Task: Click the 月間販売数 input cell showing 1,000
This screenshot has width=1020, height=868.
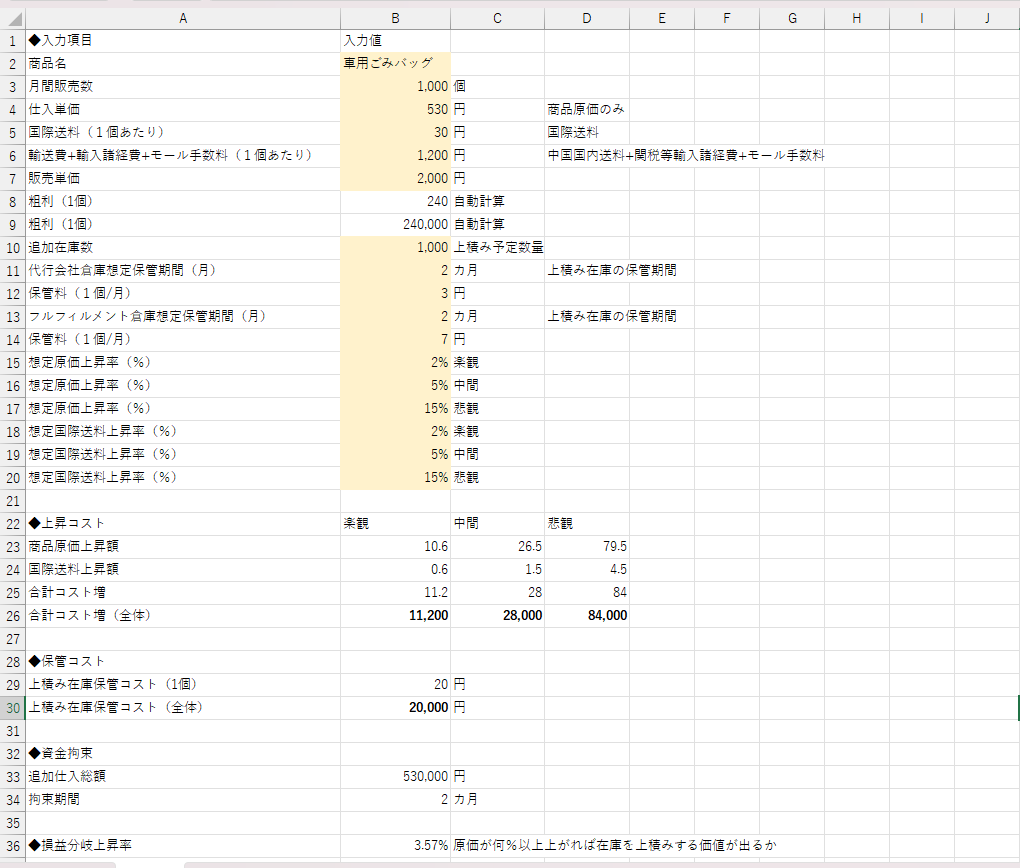Action: 395,86
